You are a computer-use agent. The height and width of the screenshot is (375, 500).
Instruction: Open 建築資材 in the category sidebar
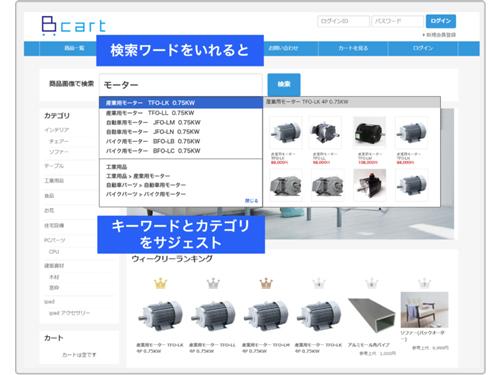point(54,266)
